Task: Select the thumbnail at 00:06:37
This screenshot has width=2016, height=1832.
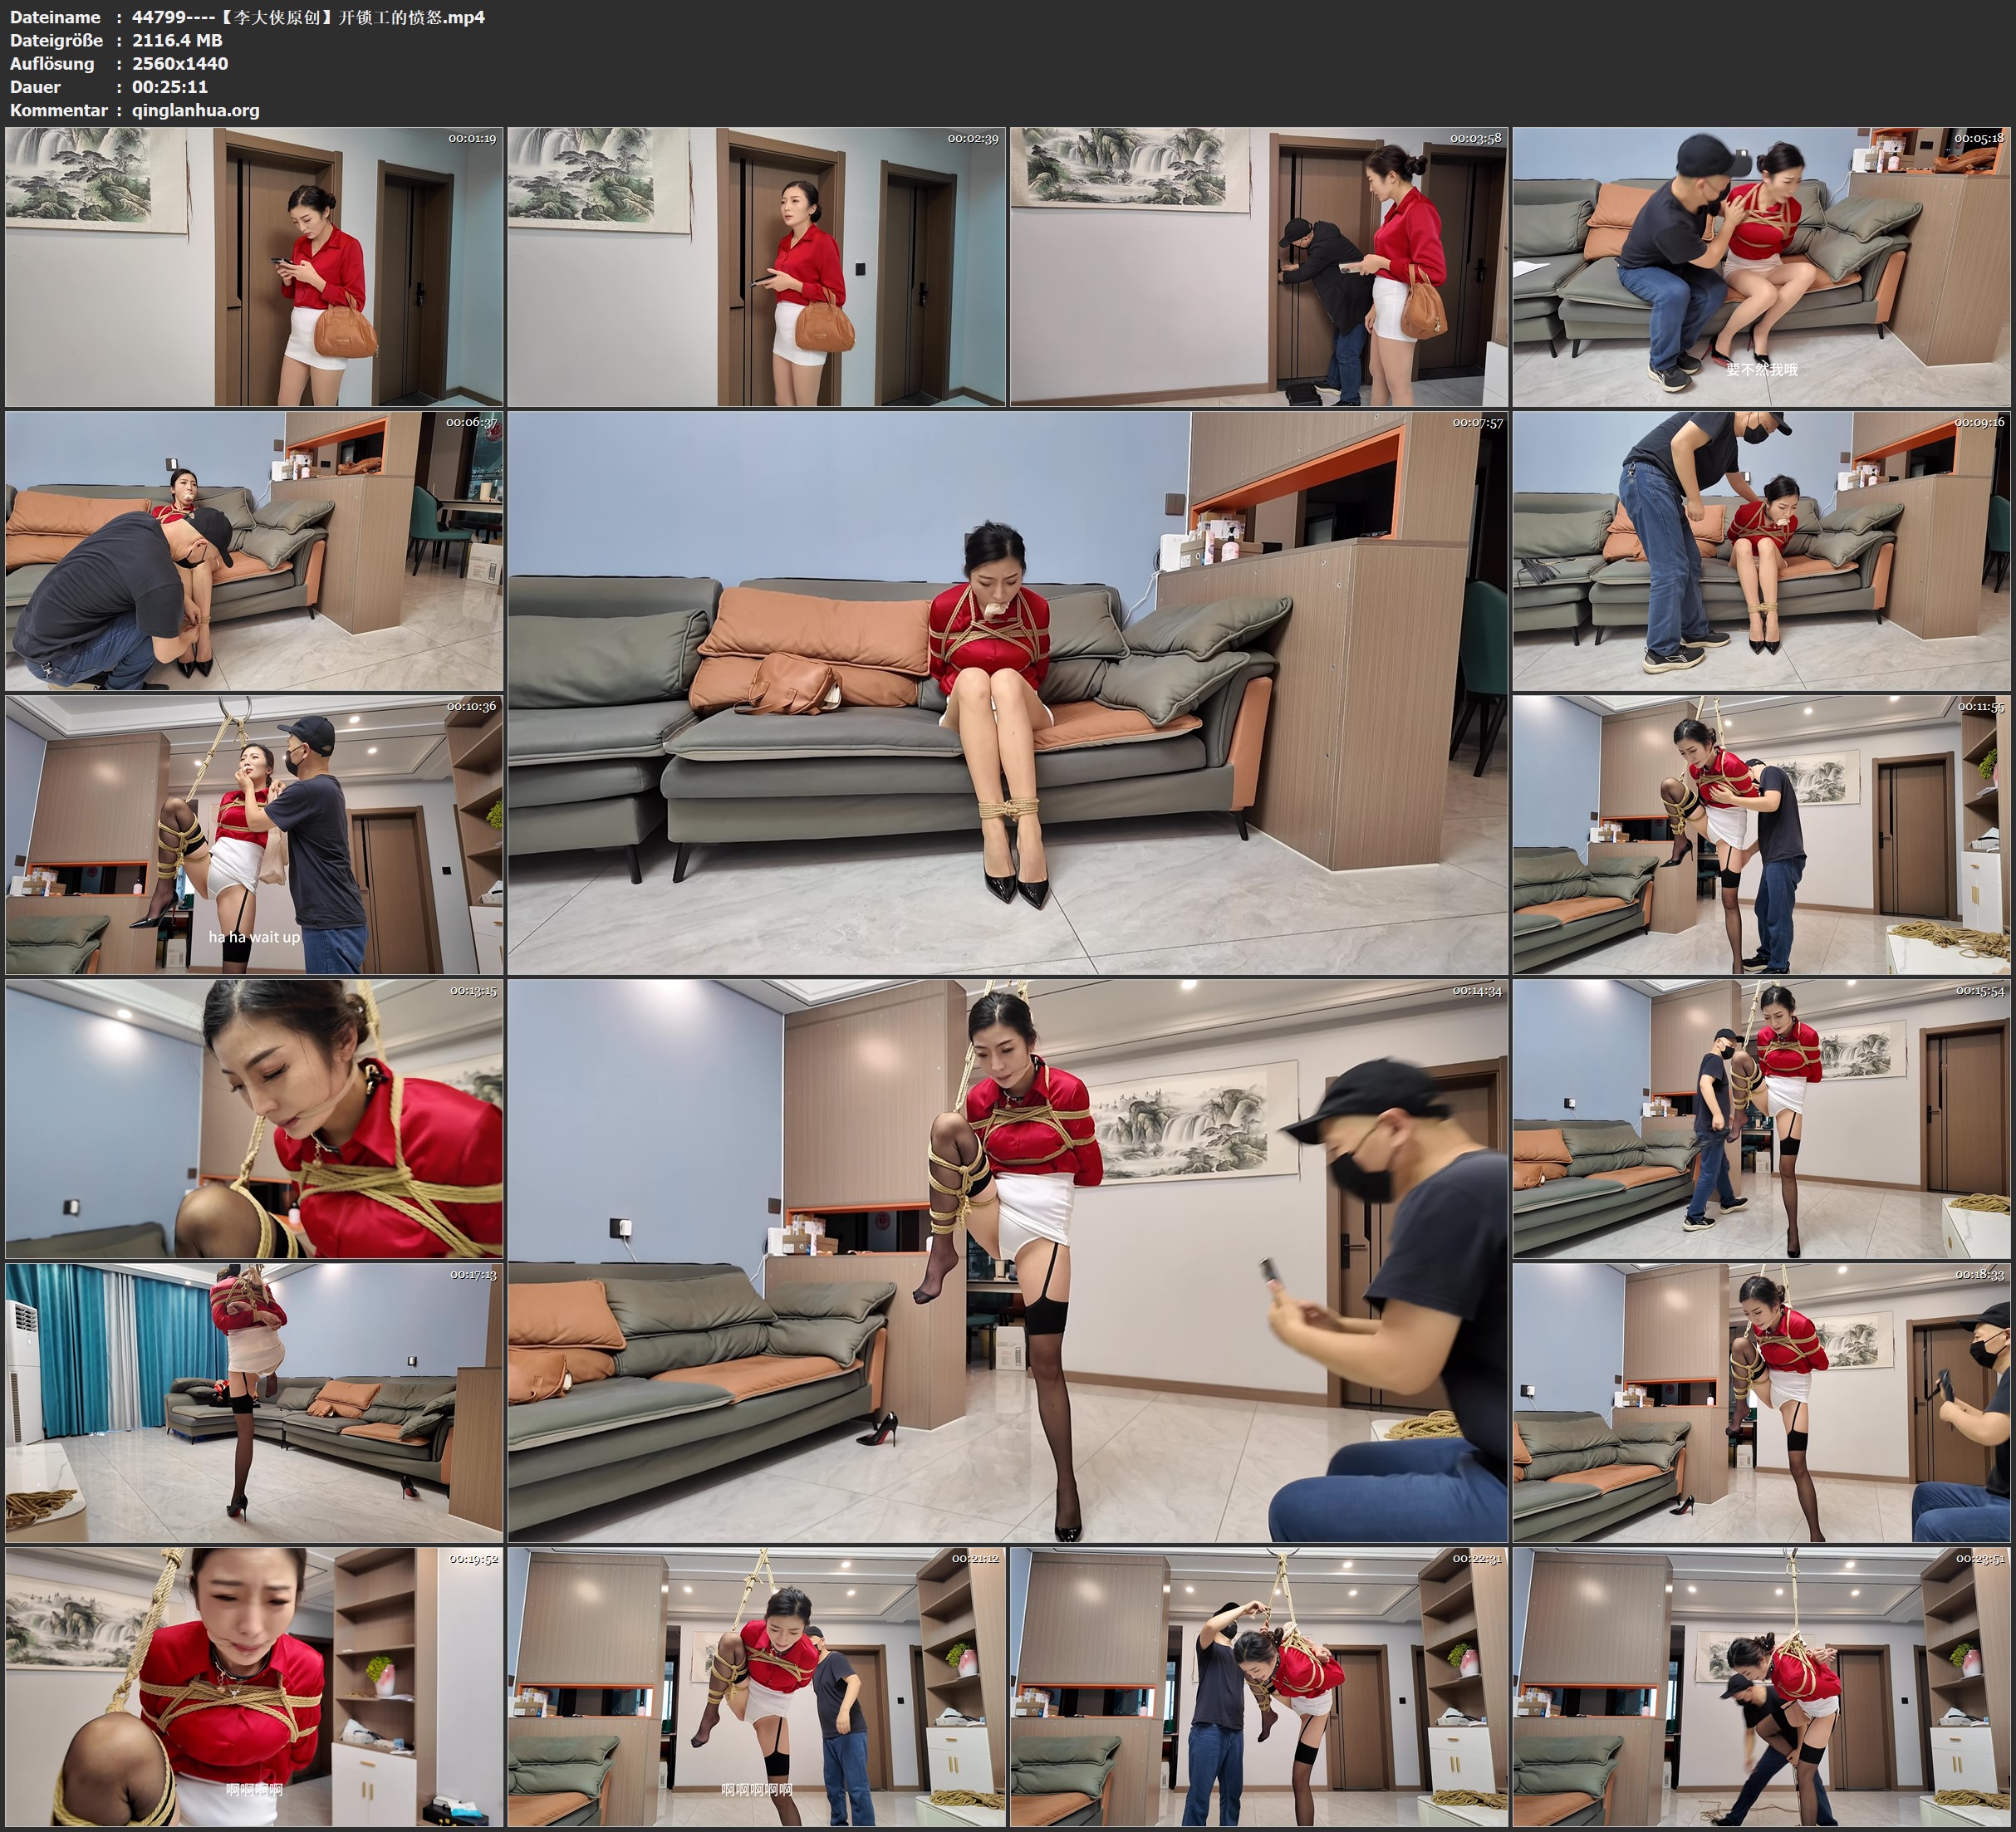Action: coord(254,551)
